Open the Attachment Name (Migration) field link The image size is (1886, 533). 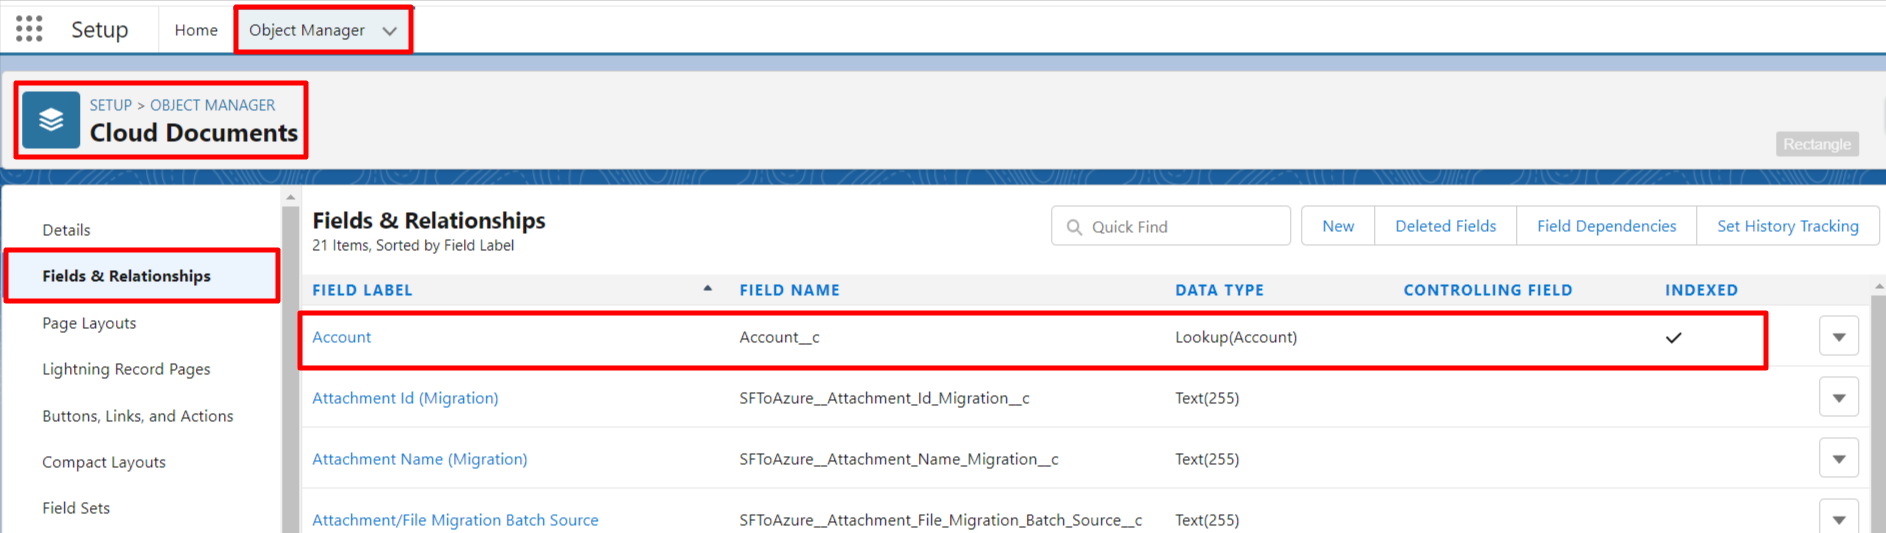pos(420,459)
